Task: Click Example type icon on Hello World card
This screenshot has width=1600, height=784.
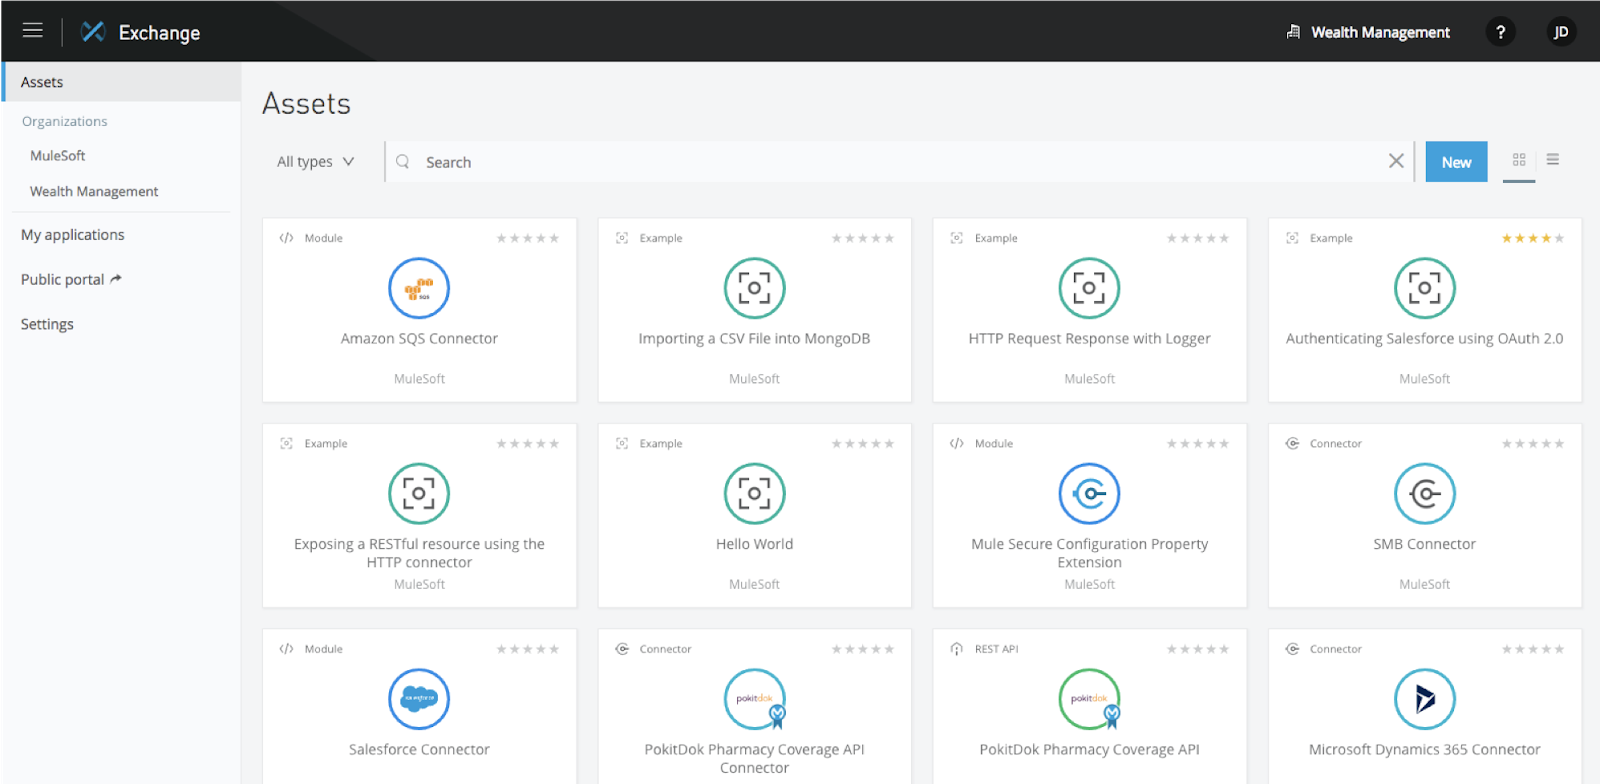Action: (x=622, y=443)
